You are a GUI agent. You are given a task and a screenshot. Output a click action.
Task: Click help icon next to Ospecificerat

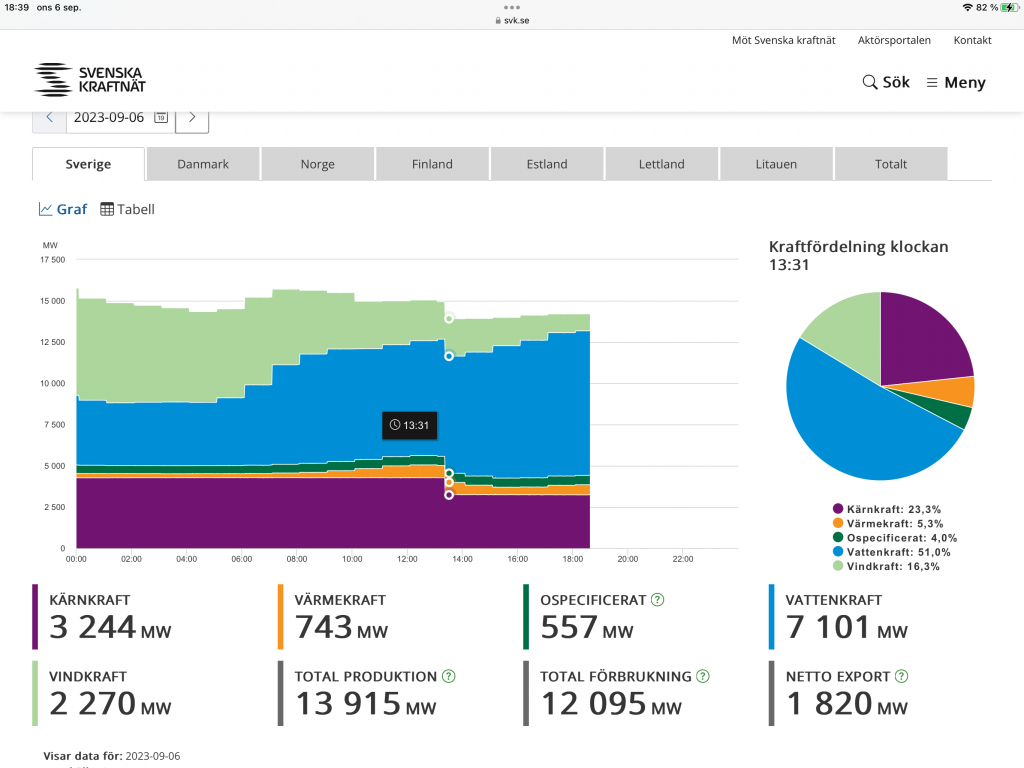point(658,600)
